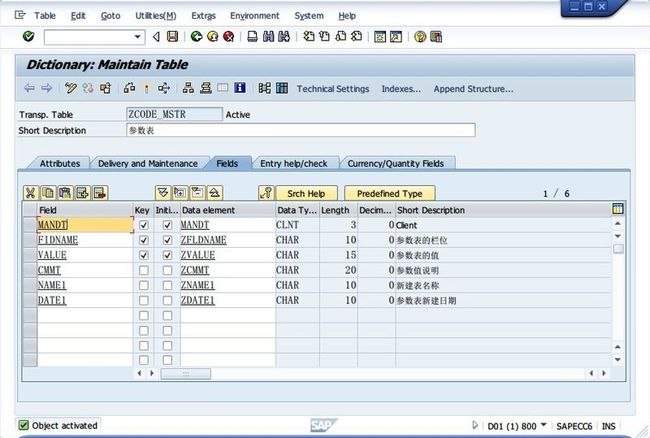Toggle Key checkbox for FIDNAME row
This screenshot has height=438, width=650.
coord(143,240)
